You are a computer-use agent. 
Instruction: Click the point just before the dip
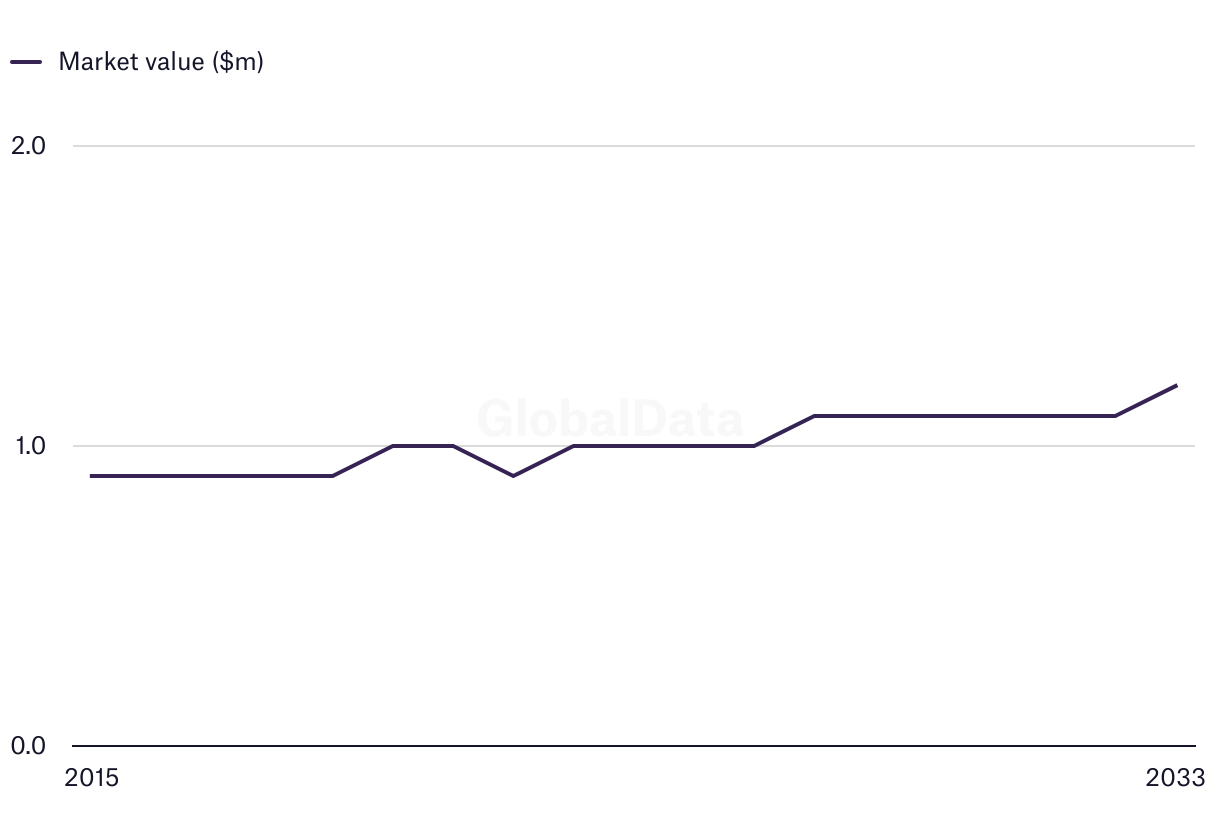(453, 445)
